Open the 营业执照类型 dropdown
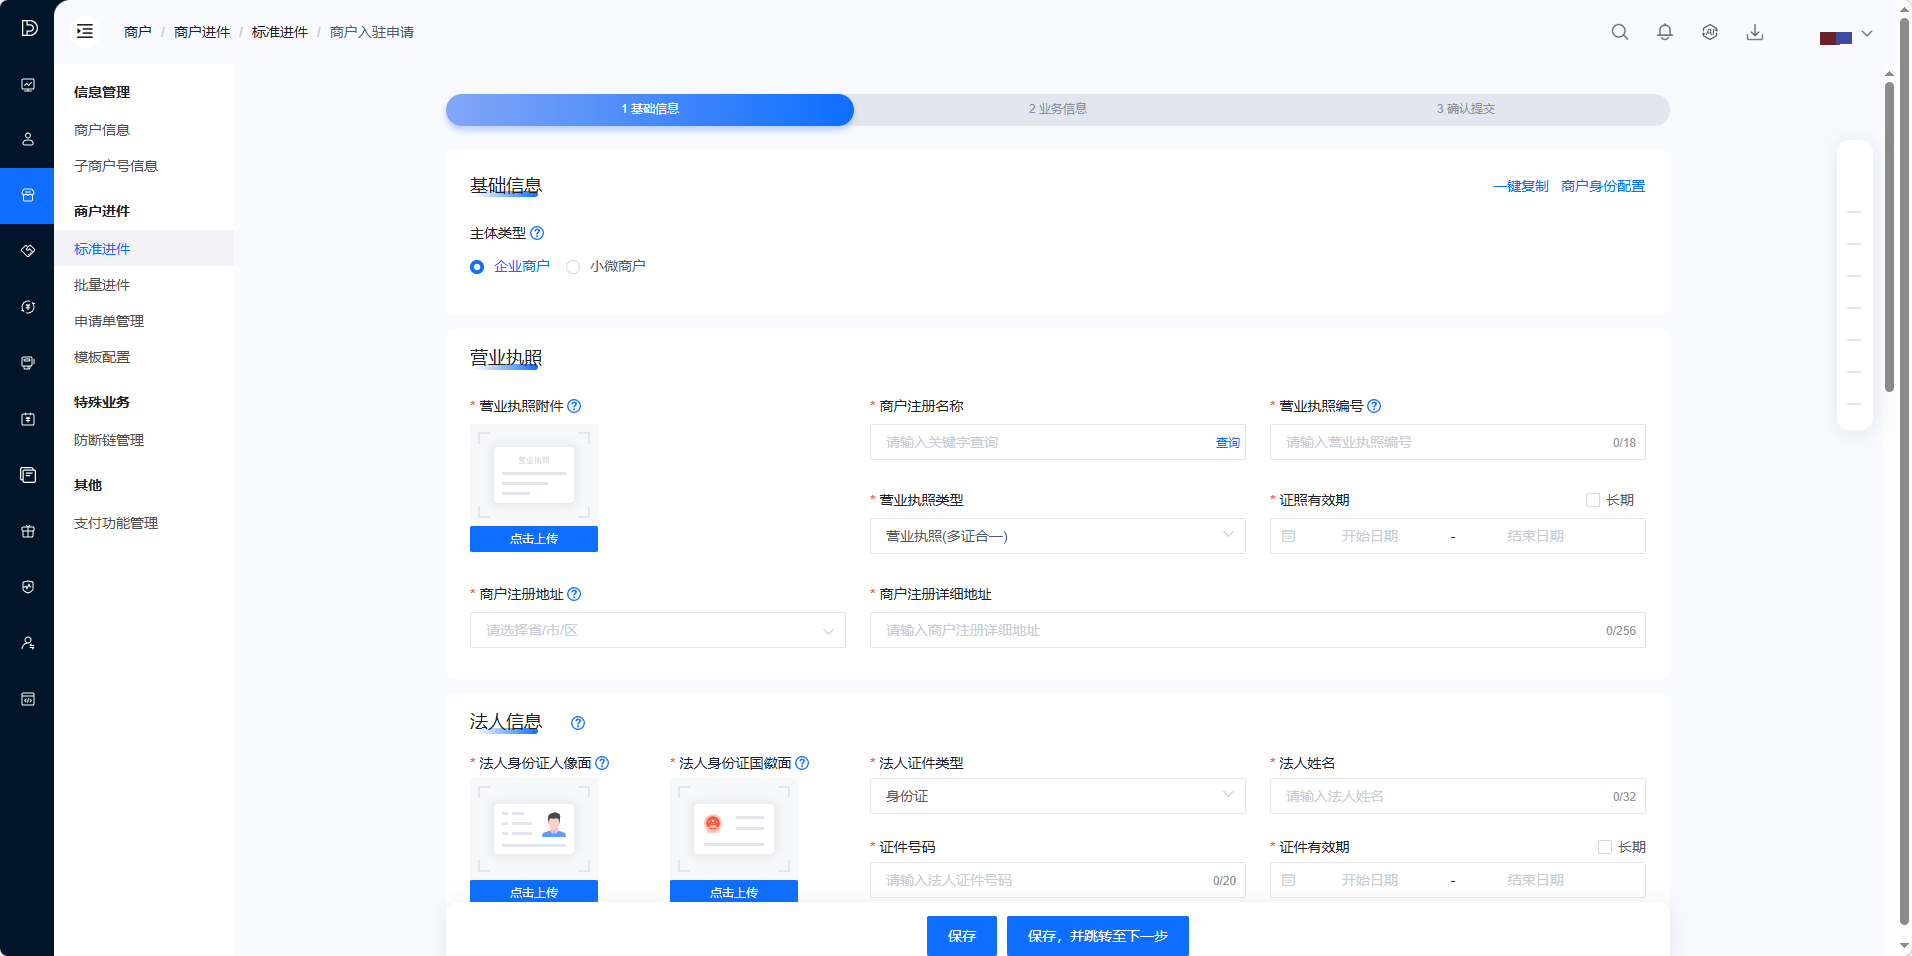 point(1057,536)
